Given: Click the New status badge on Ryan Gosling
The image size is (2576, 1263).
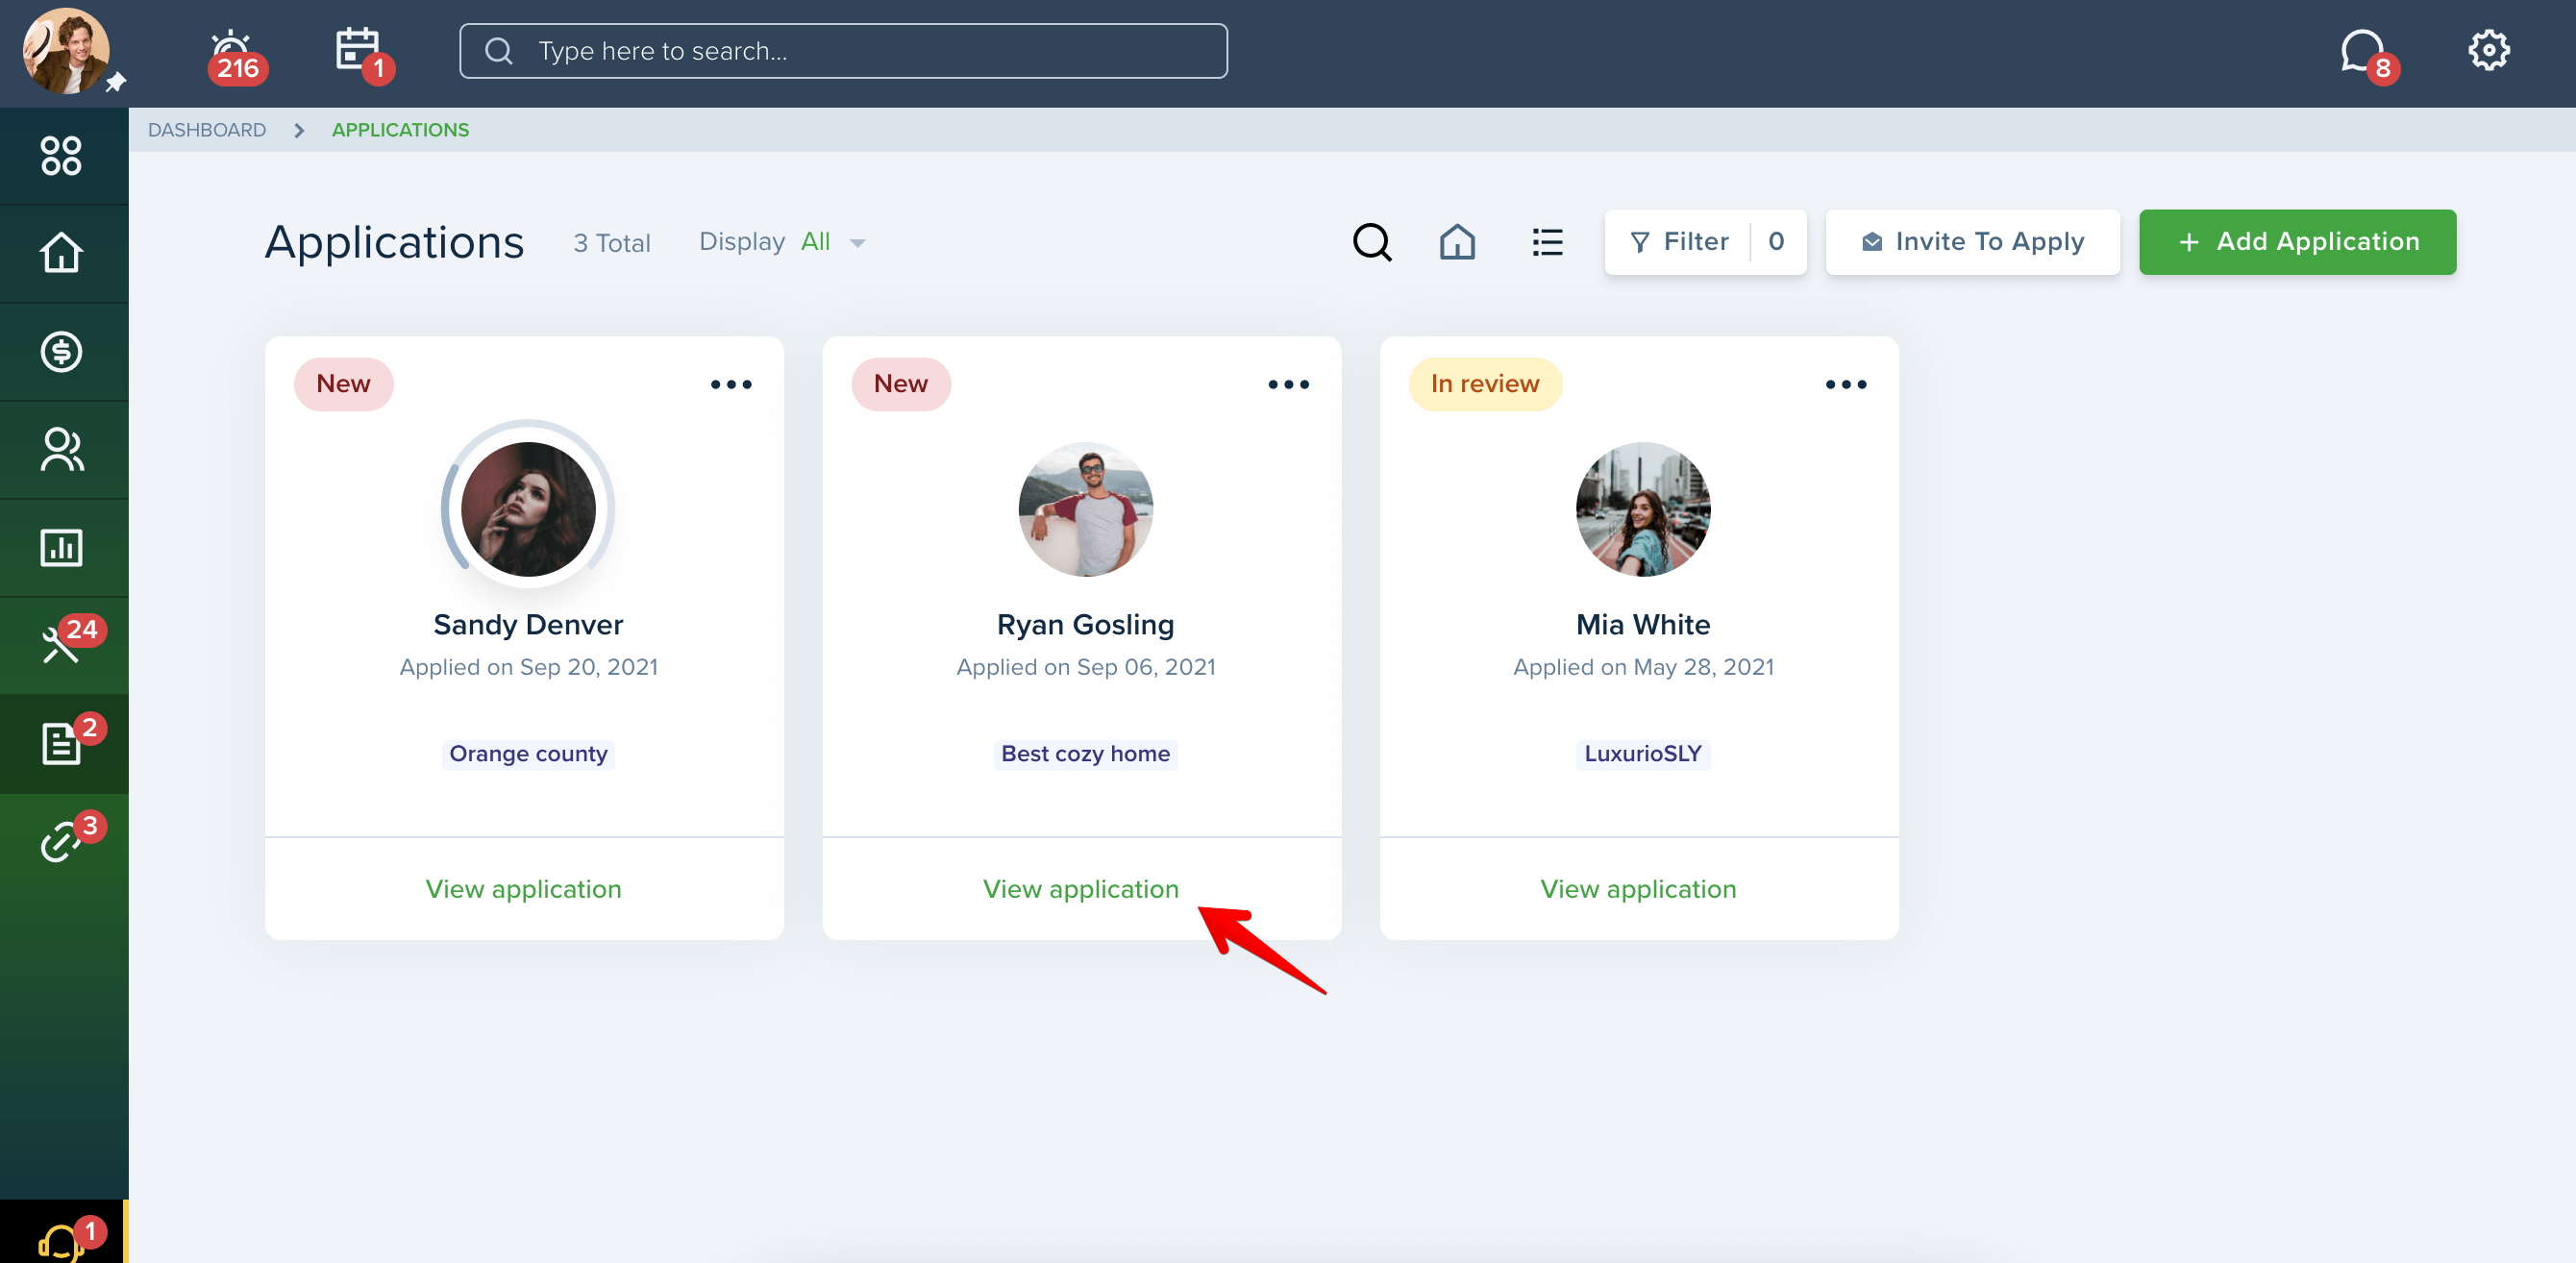Looking at the screenshot, I should pos(900,384).
